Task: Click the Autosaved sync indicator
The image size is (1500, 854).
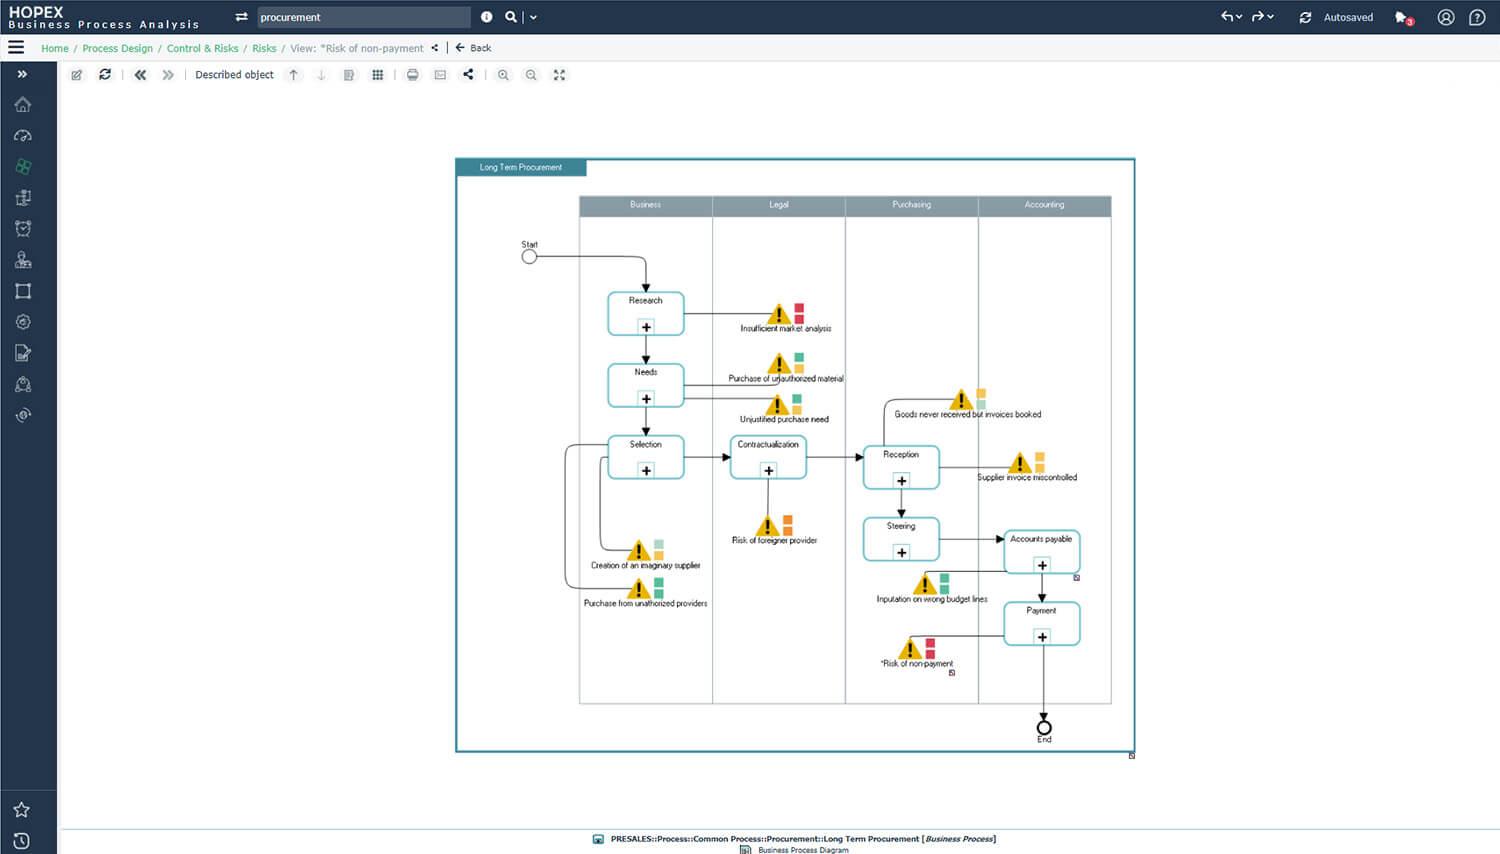Action: (x=1336, y=17)
